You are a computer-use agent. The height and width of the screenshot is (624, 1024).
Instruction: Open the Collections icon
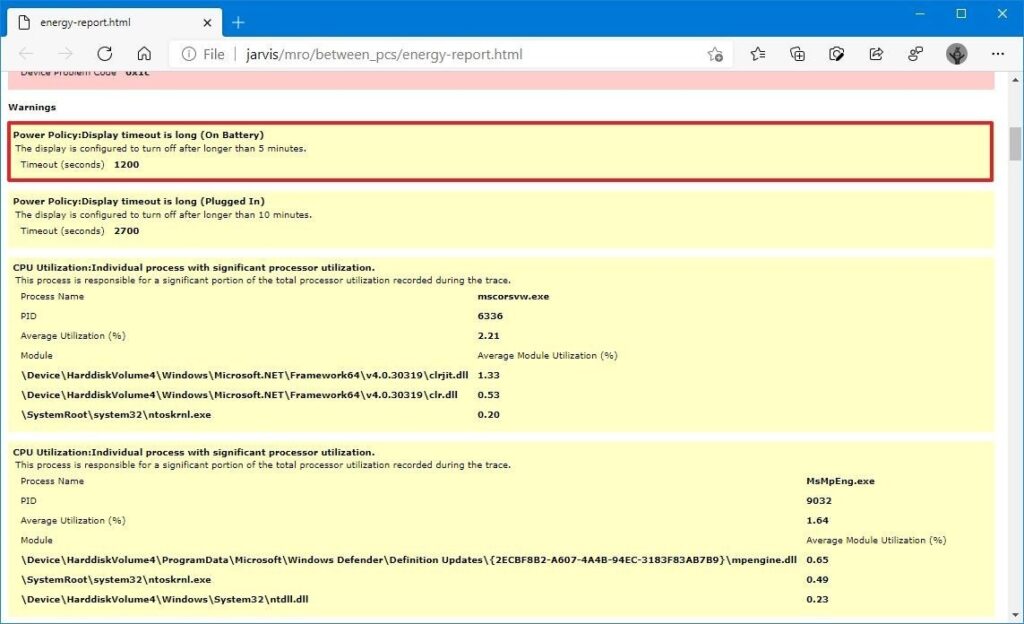point(797,54)
